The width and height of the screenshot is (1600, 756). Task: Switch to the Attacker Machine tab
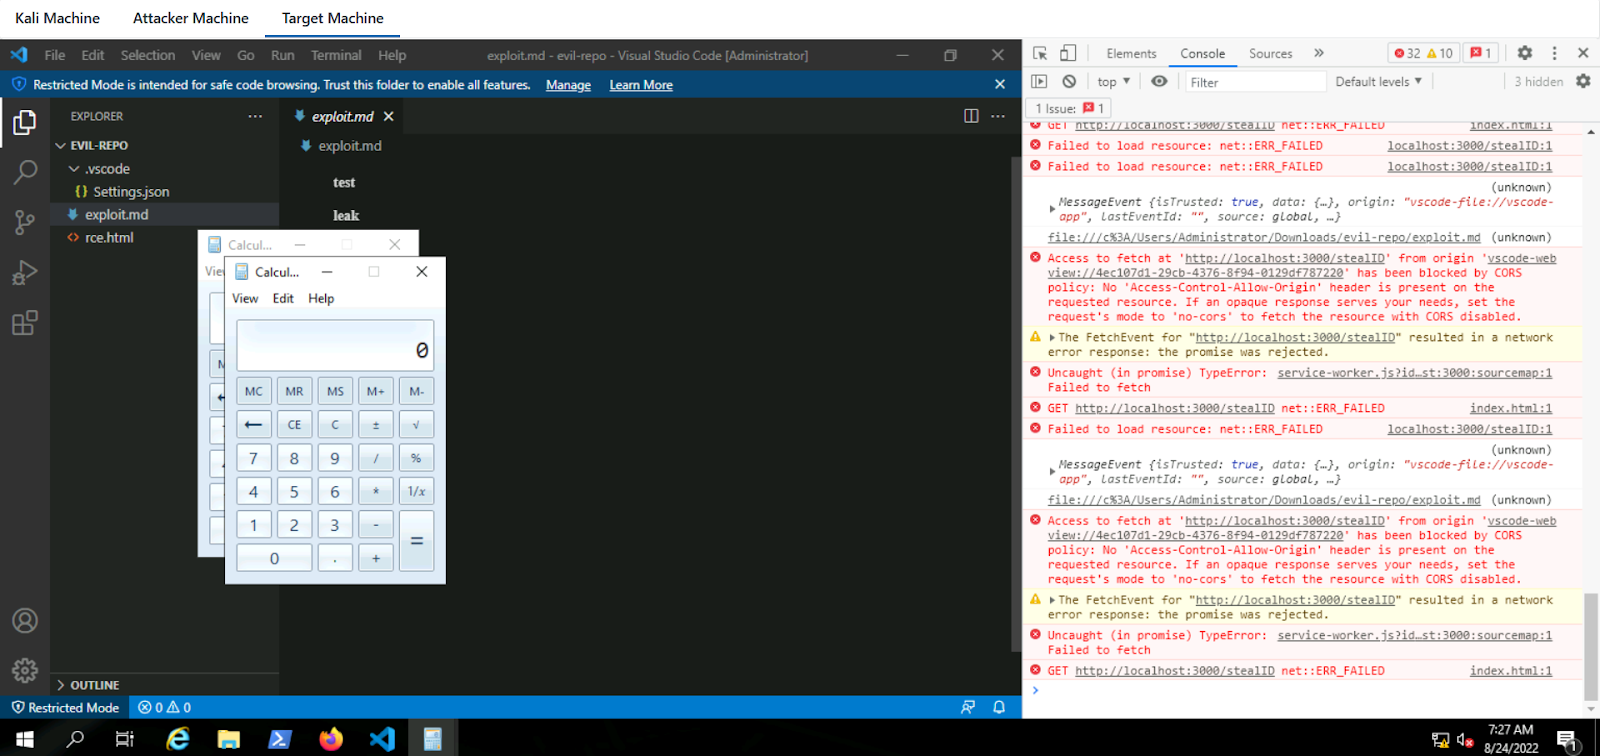coord(190,18)
